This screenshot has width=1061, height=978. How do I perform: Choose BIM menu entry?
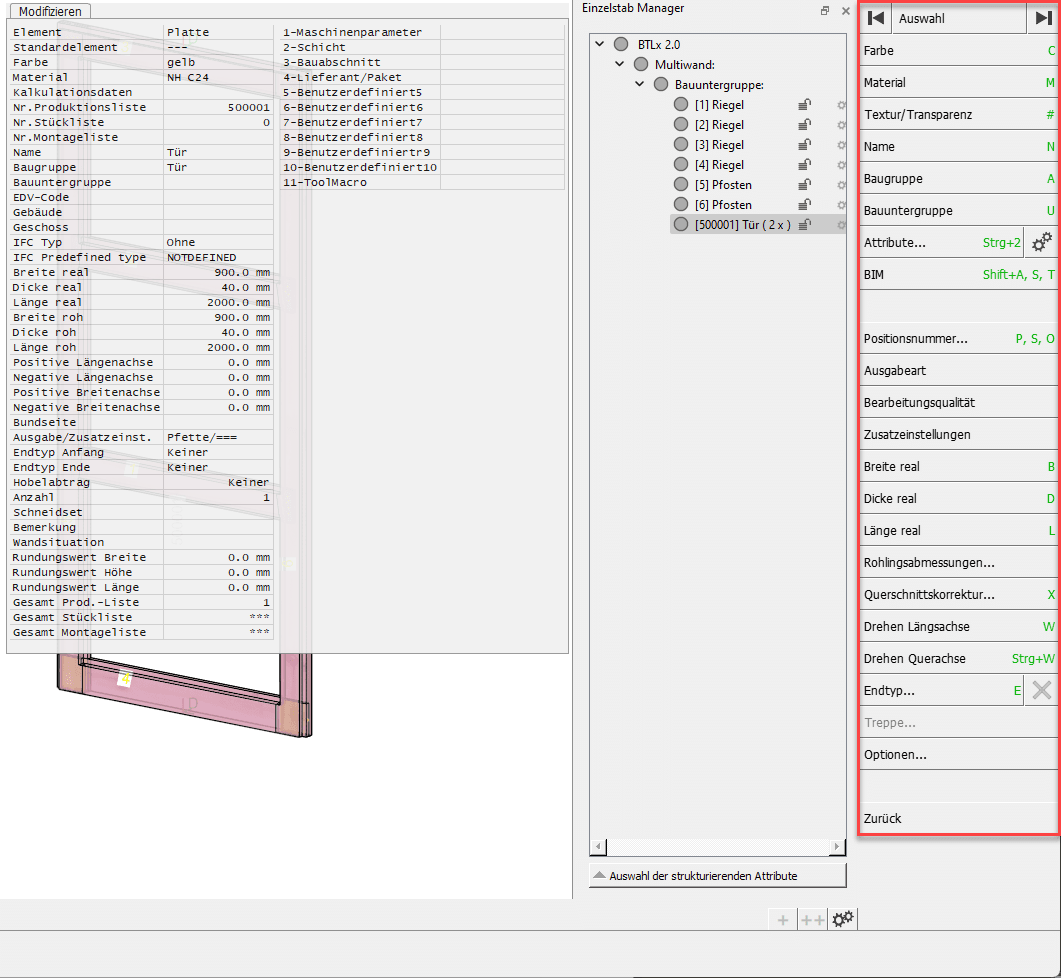coord(959,275)
